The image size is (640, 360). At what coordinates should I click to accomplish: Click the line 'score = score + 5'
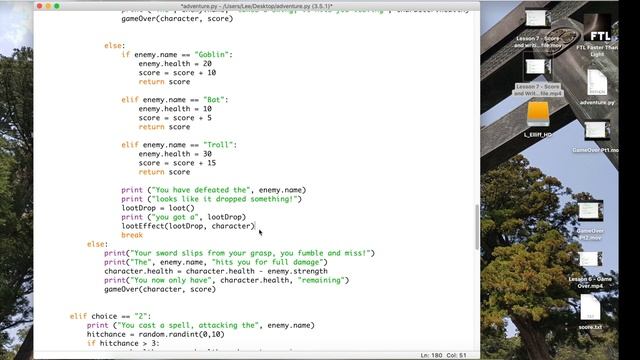click(175, 118)
